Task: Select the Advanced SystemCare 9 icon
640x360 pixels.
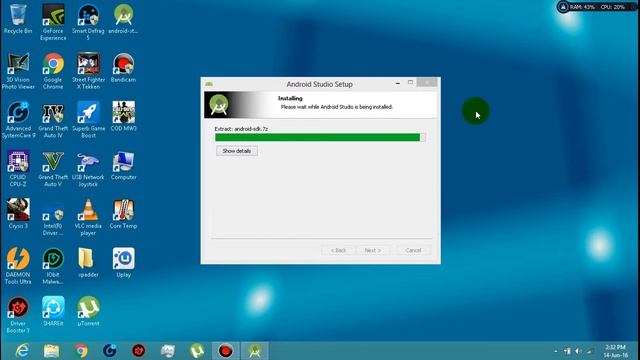Action: point(18,120)
